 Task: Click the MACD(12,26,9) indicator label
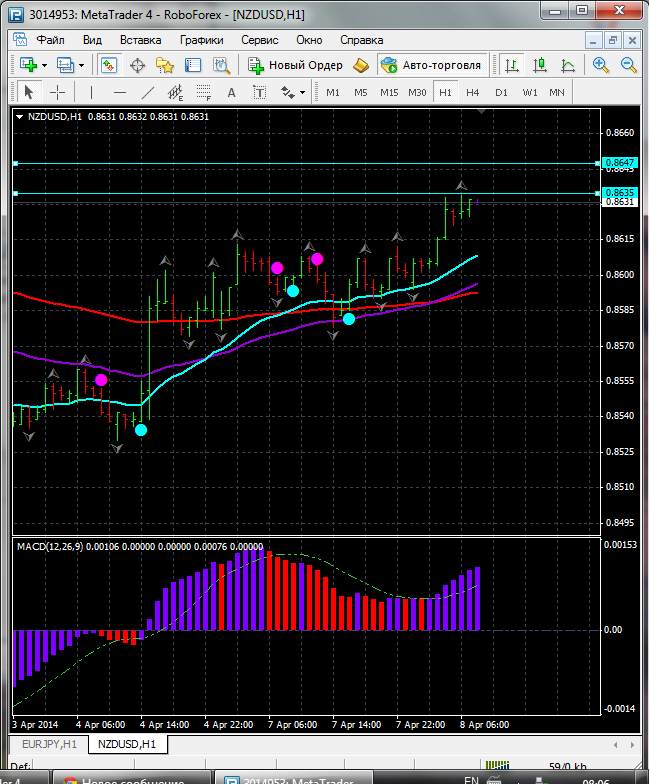pos(50,546)
